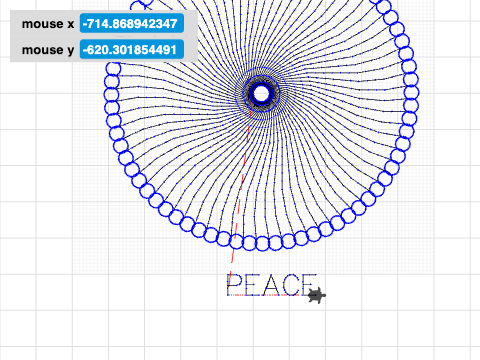Click the letter C in PEACE
This screenshot has width=480, height=360.
coord(290,285)
